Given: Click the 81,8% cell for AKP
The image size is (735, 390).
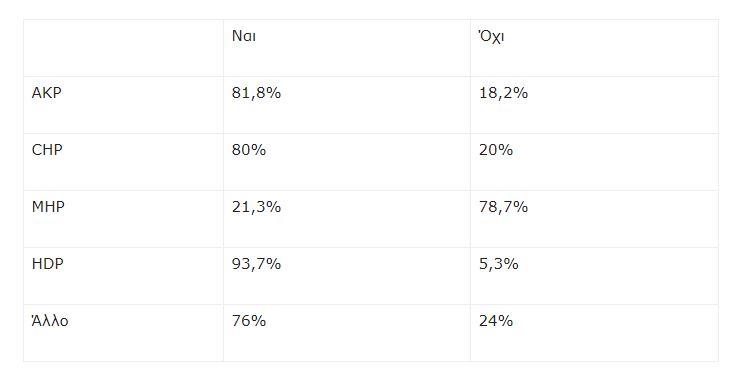Looking at the screenshot, I should point(256,93).
